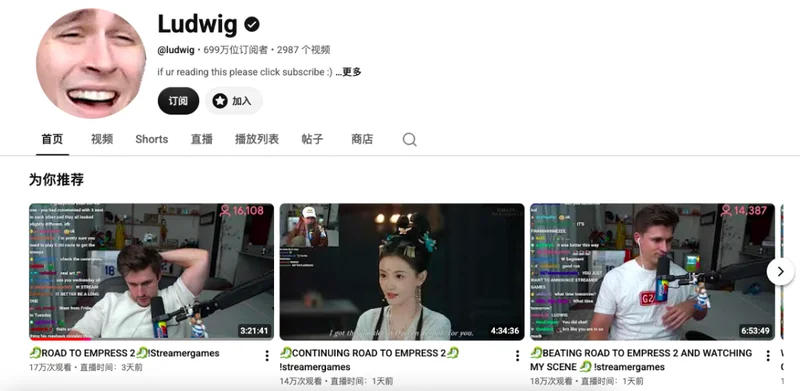Open options menu for CONTINUING ROAD TO EMPRESS 2
The width and height of the screenshot is (800, 391).
pyautogui.click(x=517, y=356)
